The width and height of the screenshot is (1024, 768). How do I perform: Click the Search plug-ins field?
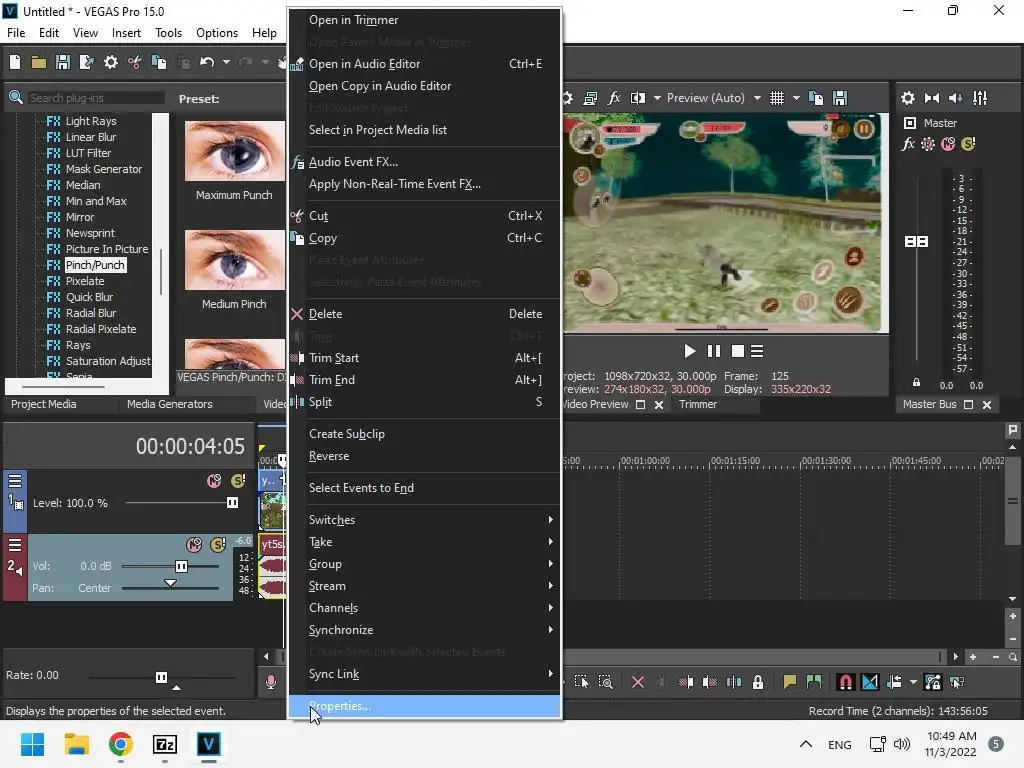point(96,98)
